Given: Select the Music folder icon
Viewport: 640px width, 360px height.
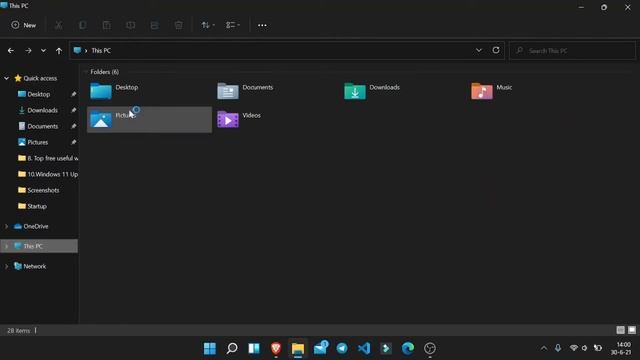Looking at the screenshot, I should (x=482, y=91).
